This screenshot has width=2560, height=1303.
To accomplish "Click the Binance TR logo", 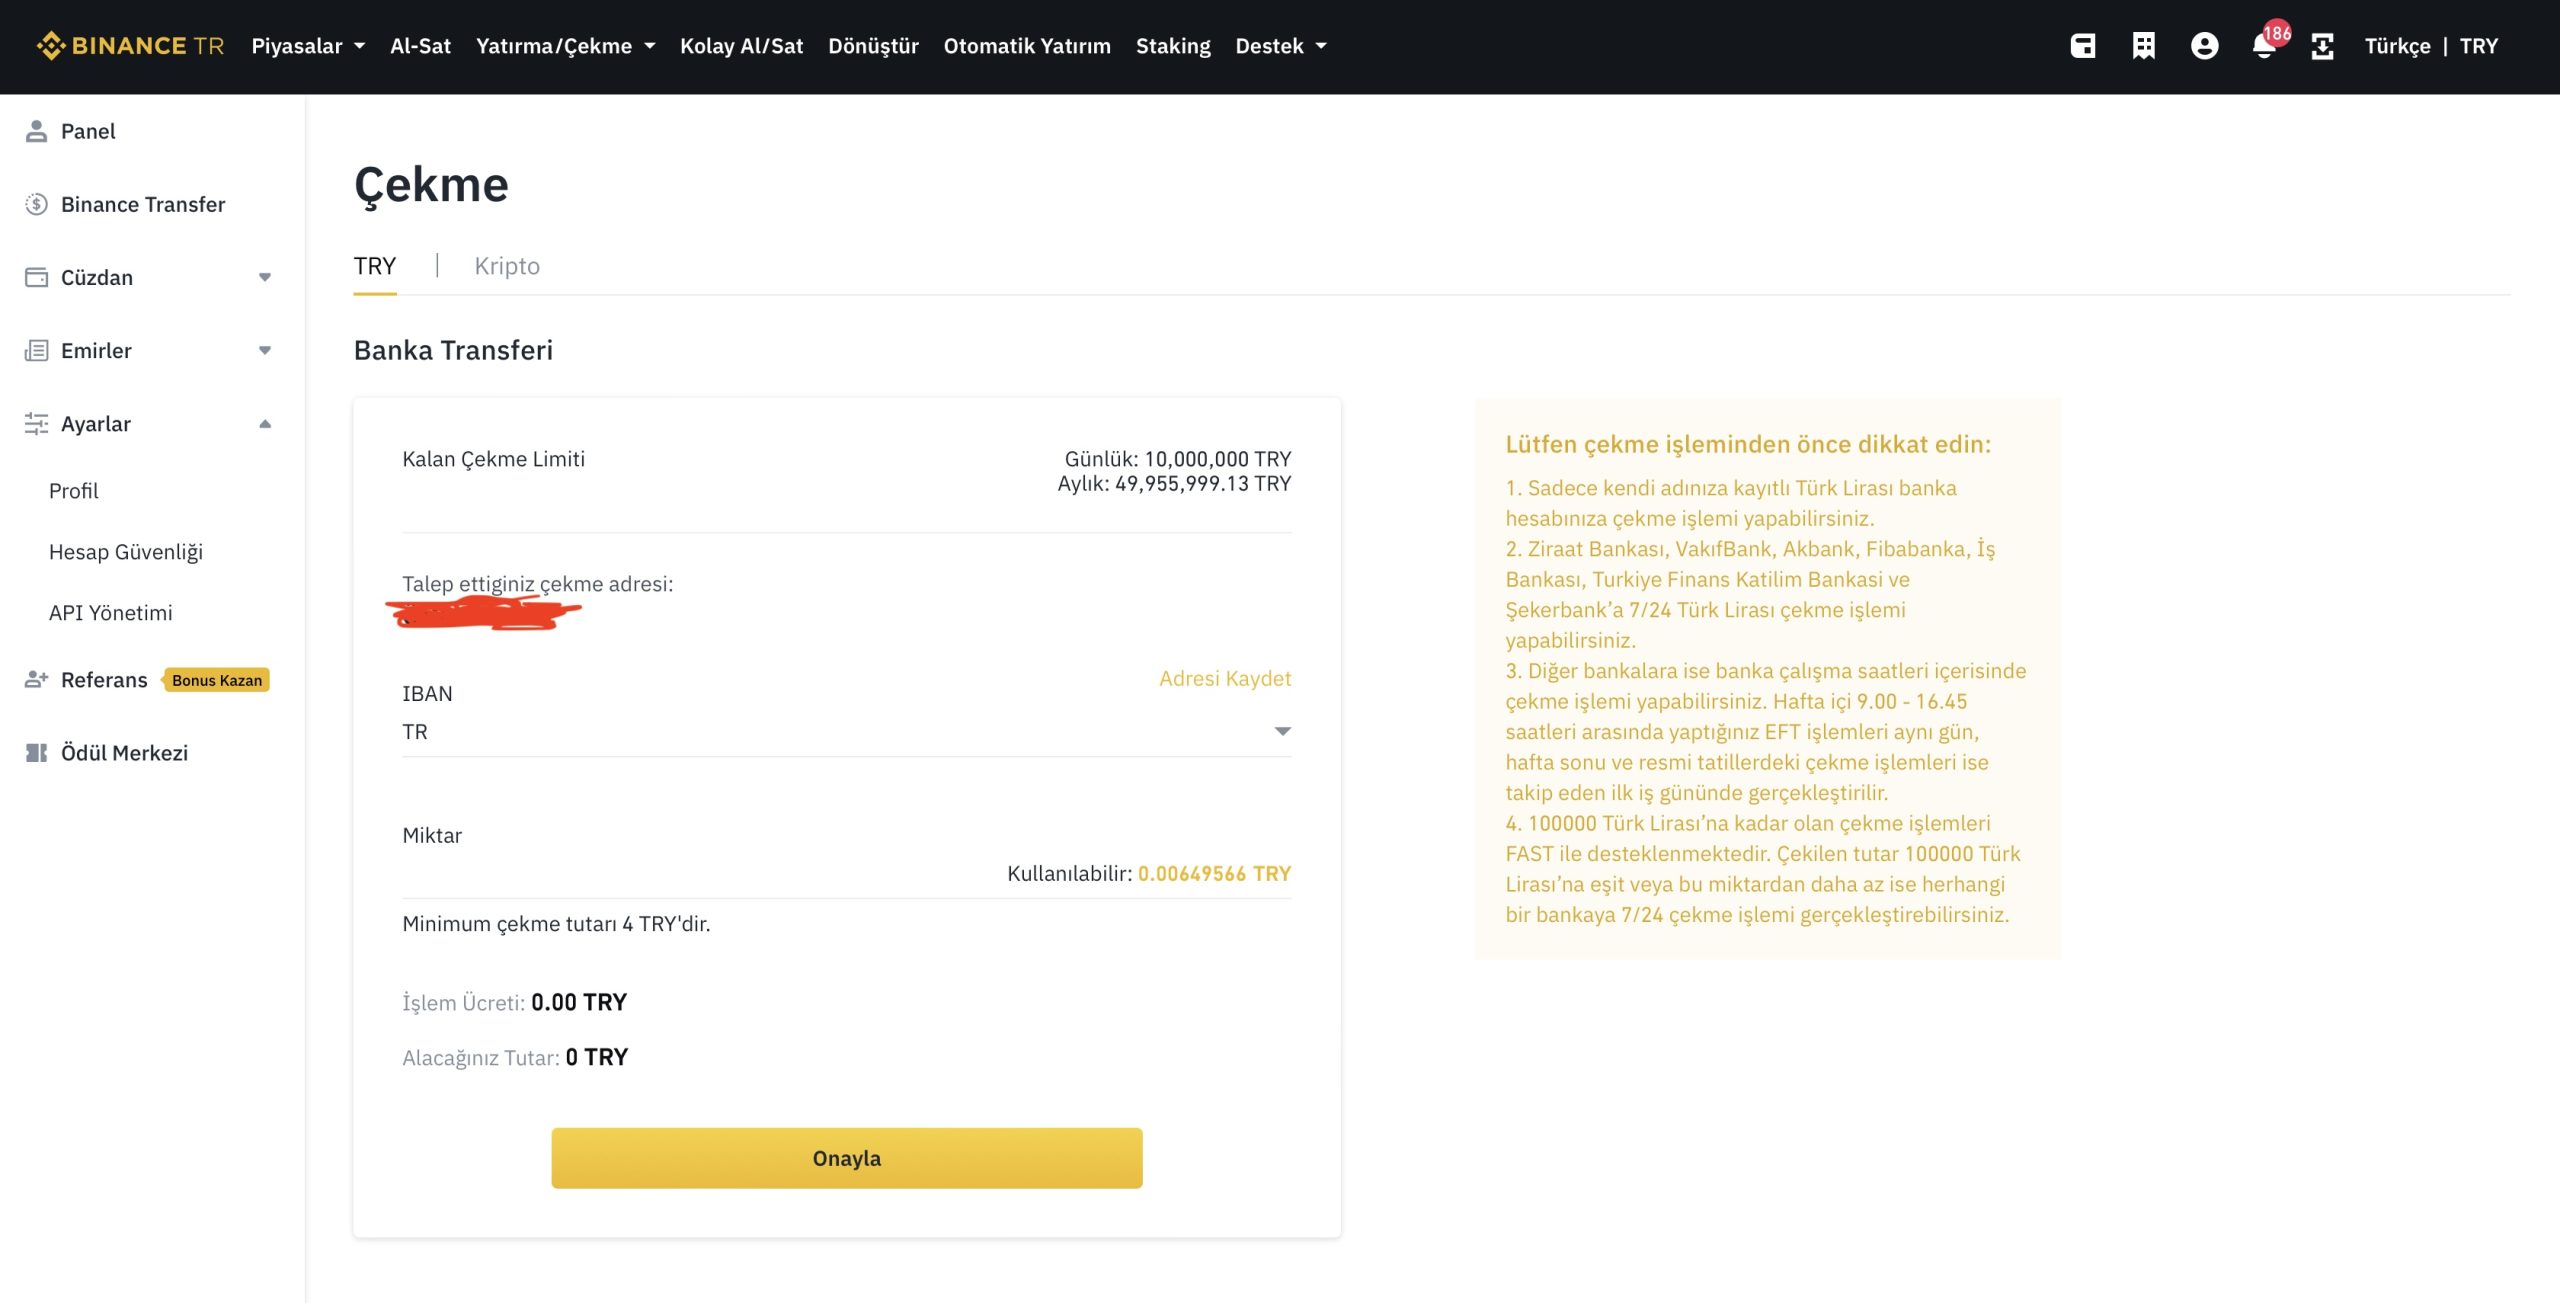I will pyautogui.click(x=130, y=46).
